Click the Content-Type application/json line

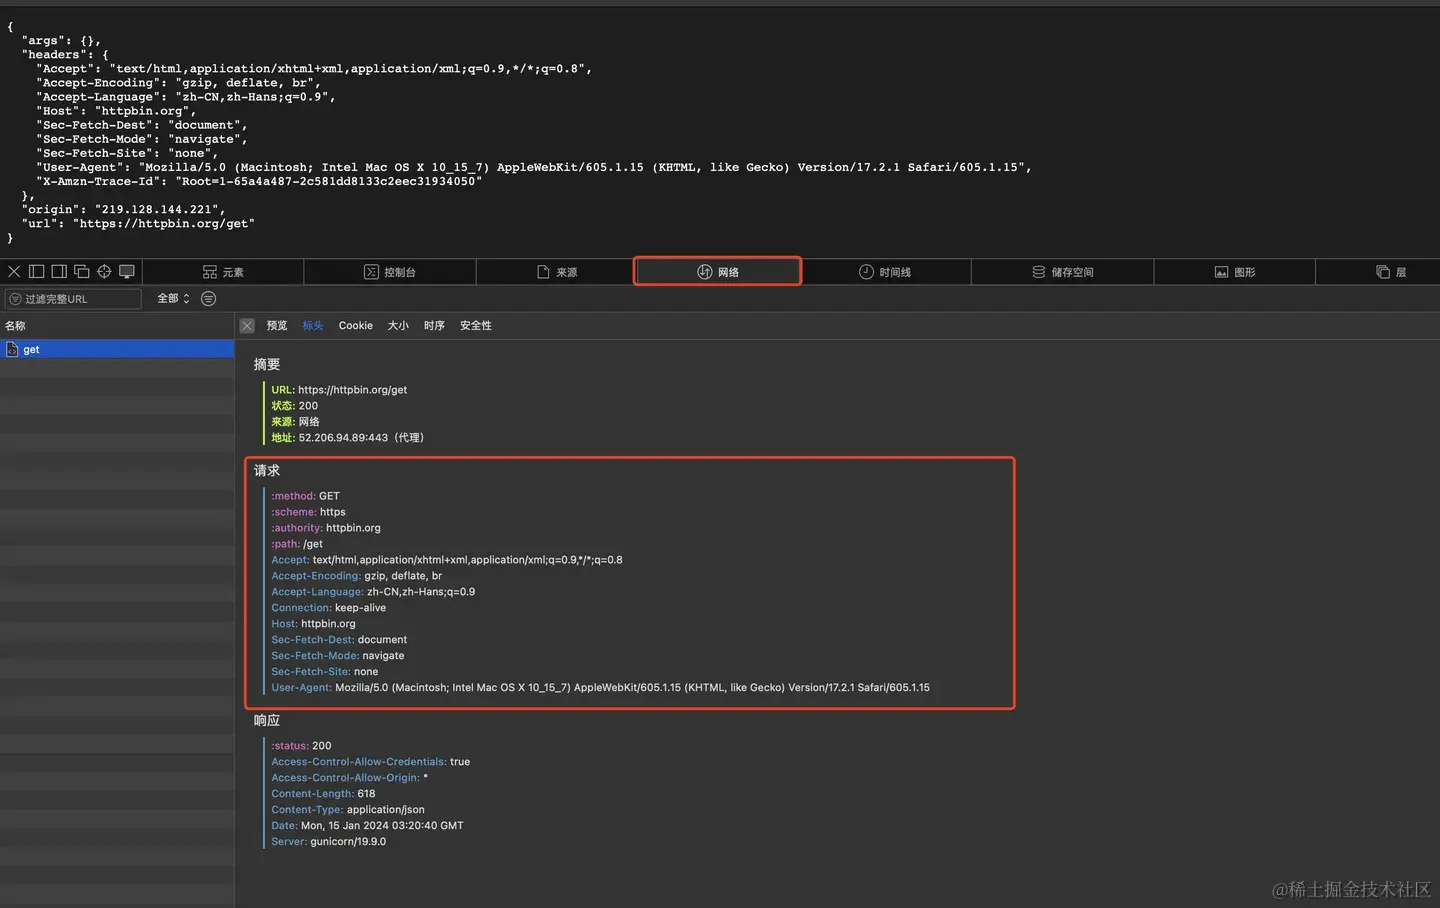pyautogui.click(x=348, y=810)
